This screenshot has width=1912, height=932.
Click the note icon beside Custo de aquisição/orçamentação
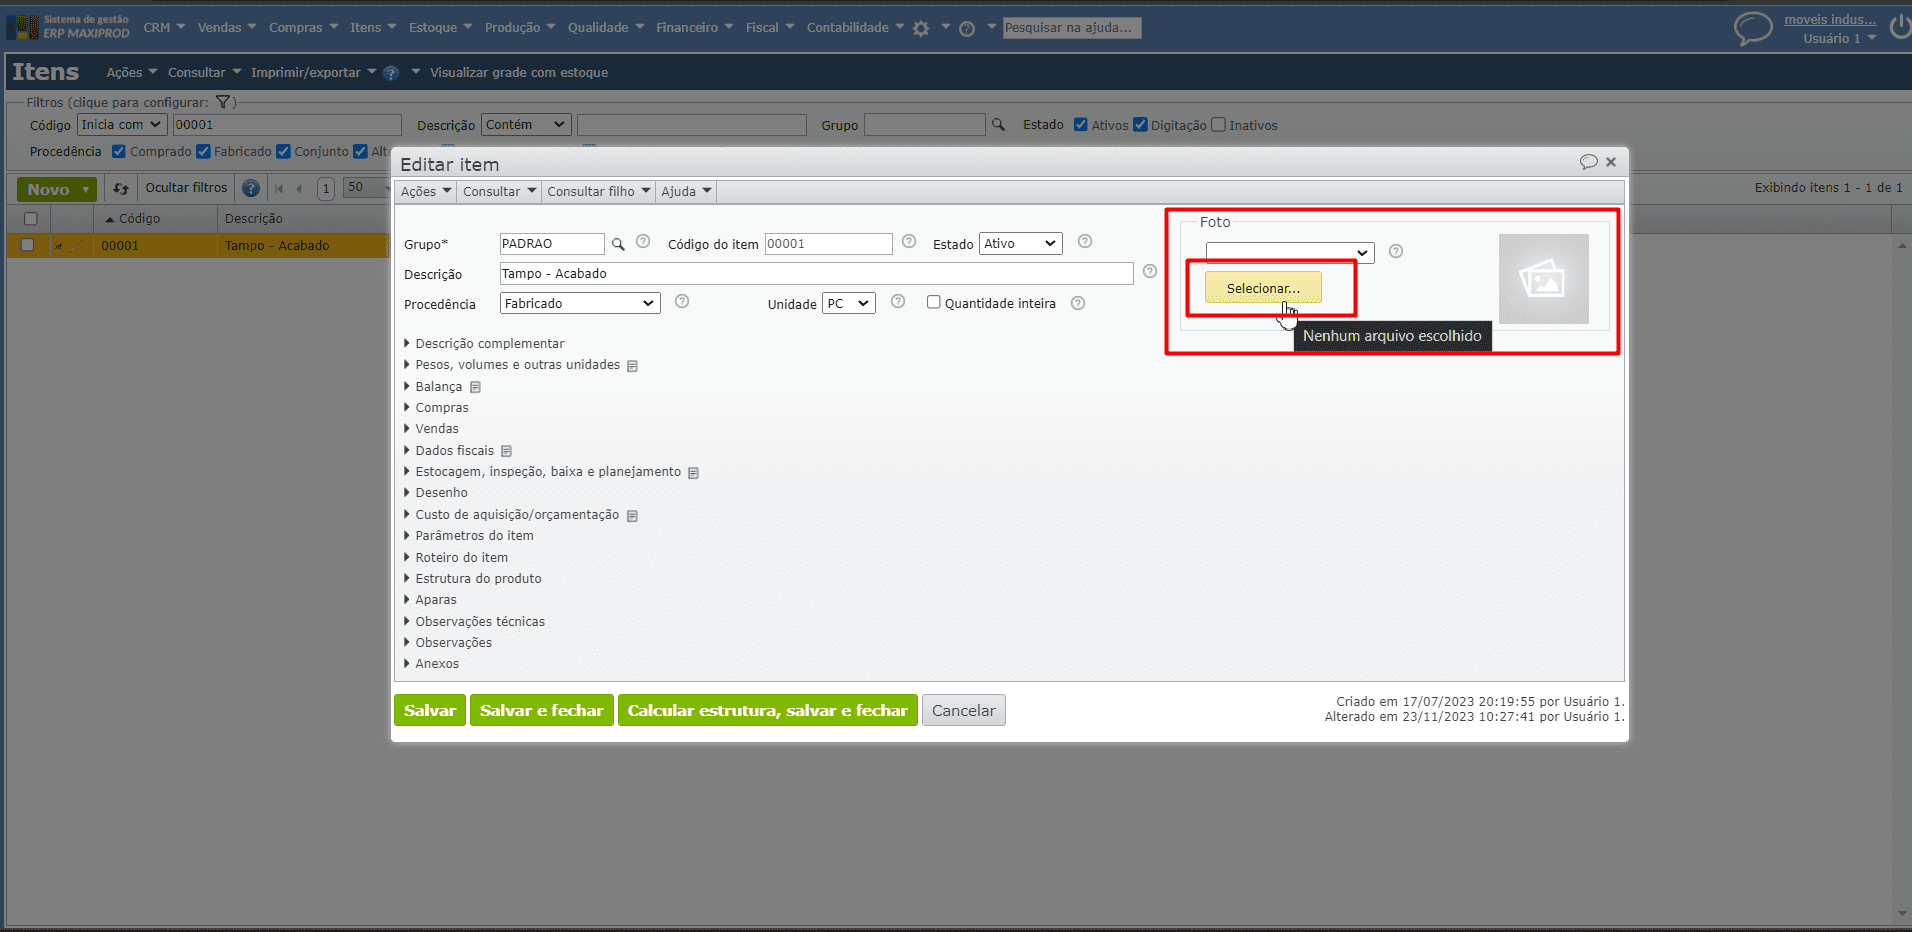point(632,516)
